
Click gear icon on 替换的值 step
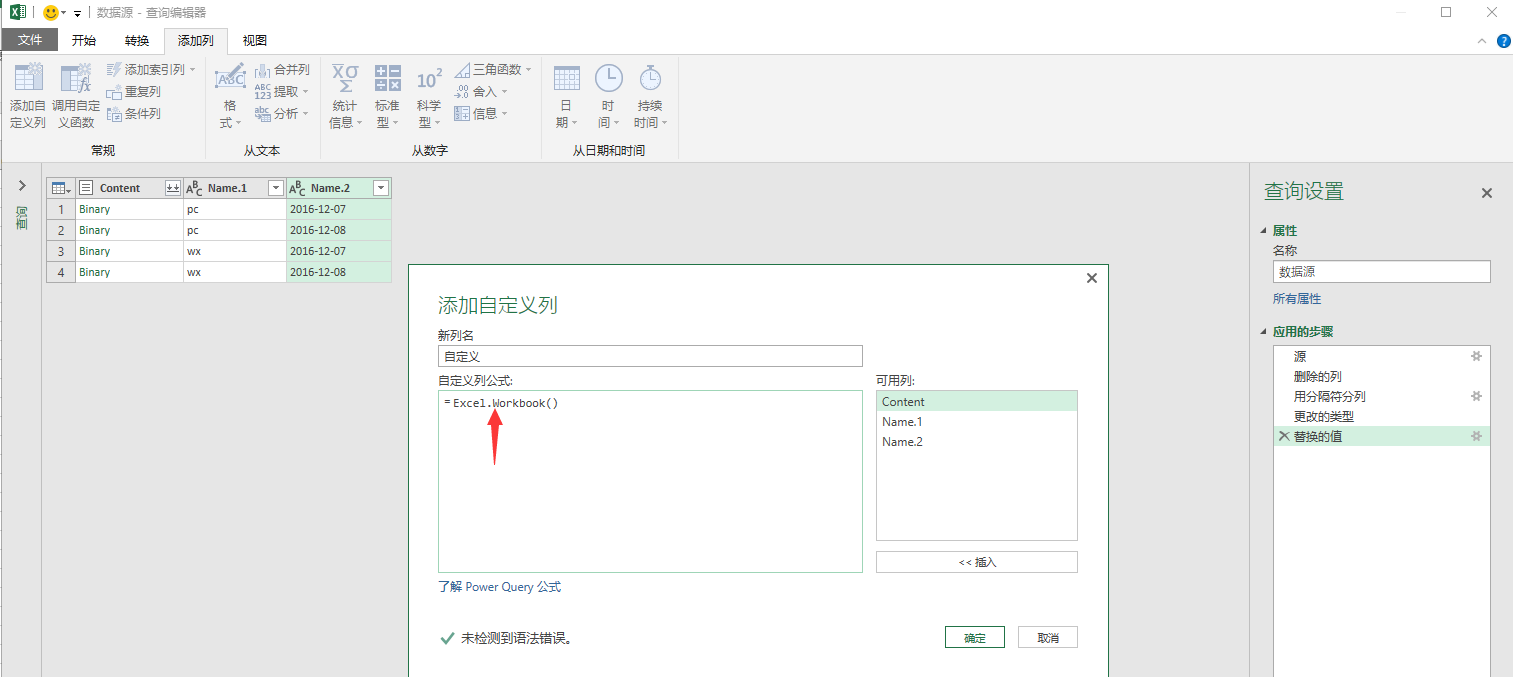1475,436
